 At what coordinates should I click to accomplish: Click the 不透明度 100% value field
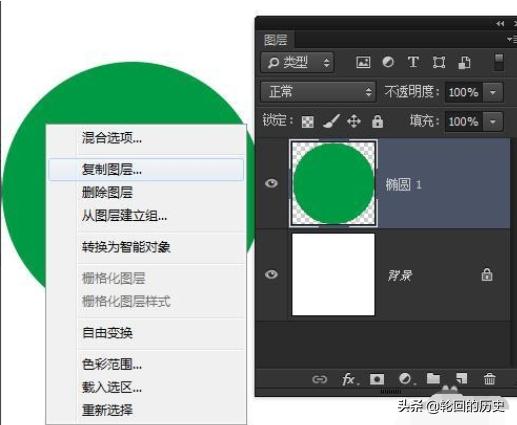(x=464, y=92)
